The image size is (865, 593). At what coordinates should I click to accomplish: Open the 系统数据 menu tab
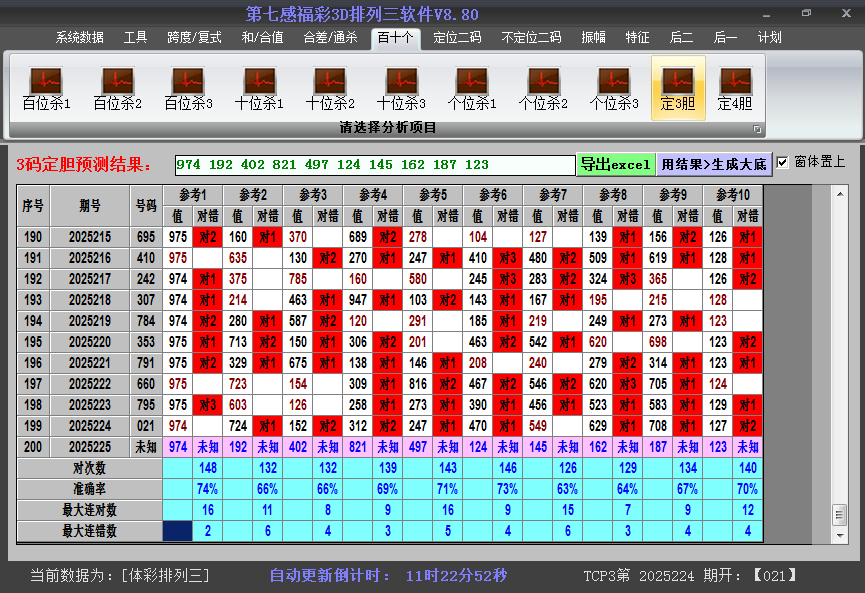[x=80, y=38]
